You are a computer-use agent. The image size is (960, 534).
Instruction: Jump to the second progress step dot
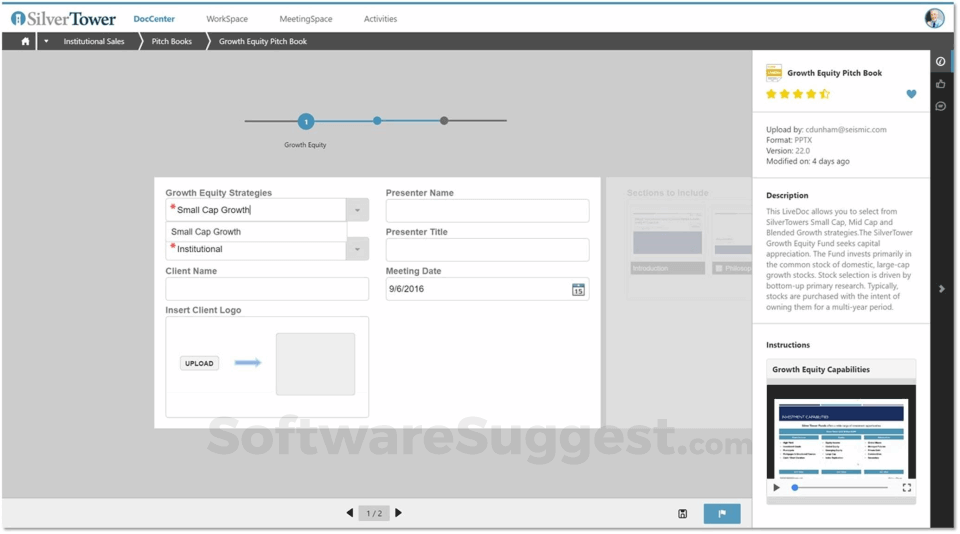377,121
